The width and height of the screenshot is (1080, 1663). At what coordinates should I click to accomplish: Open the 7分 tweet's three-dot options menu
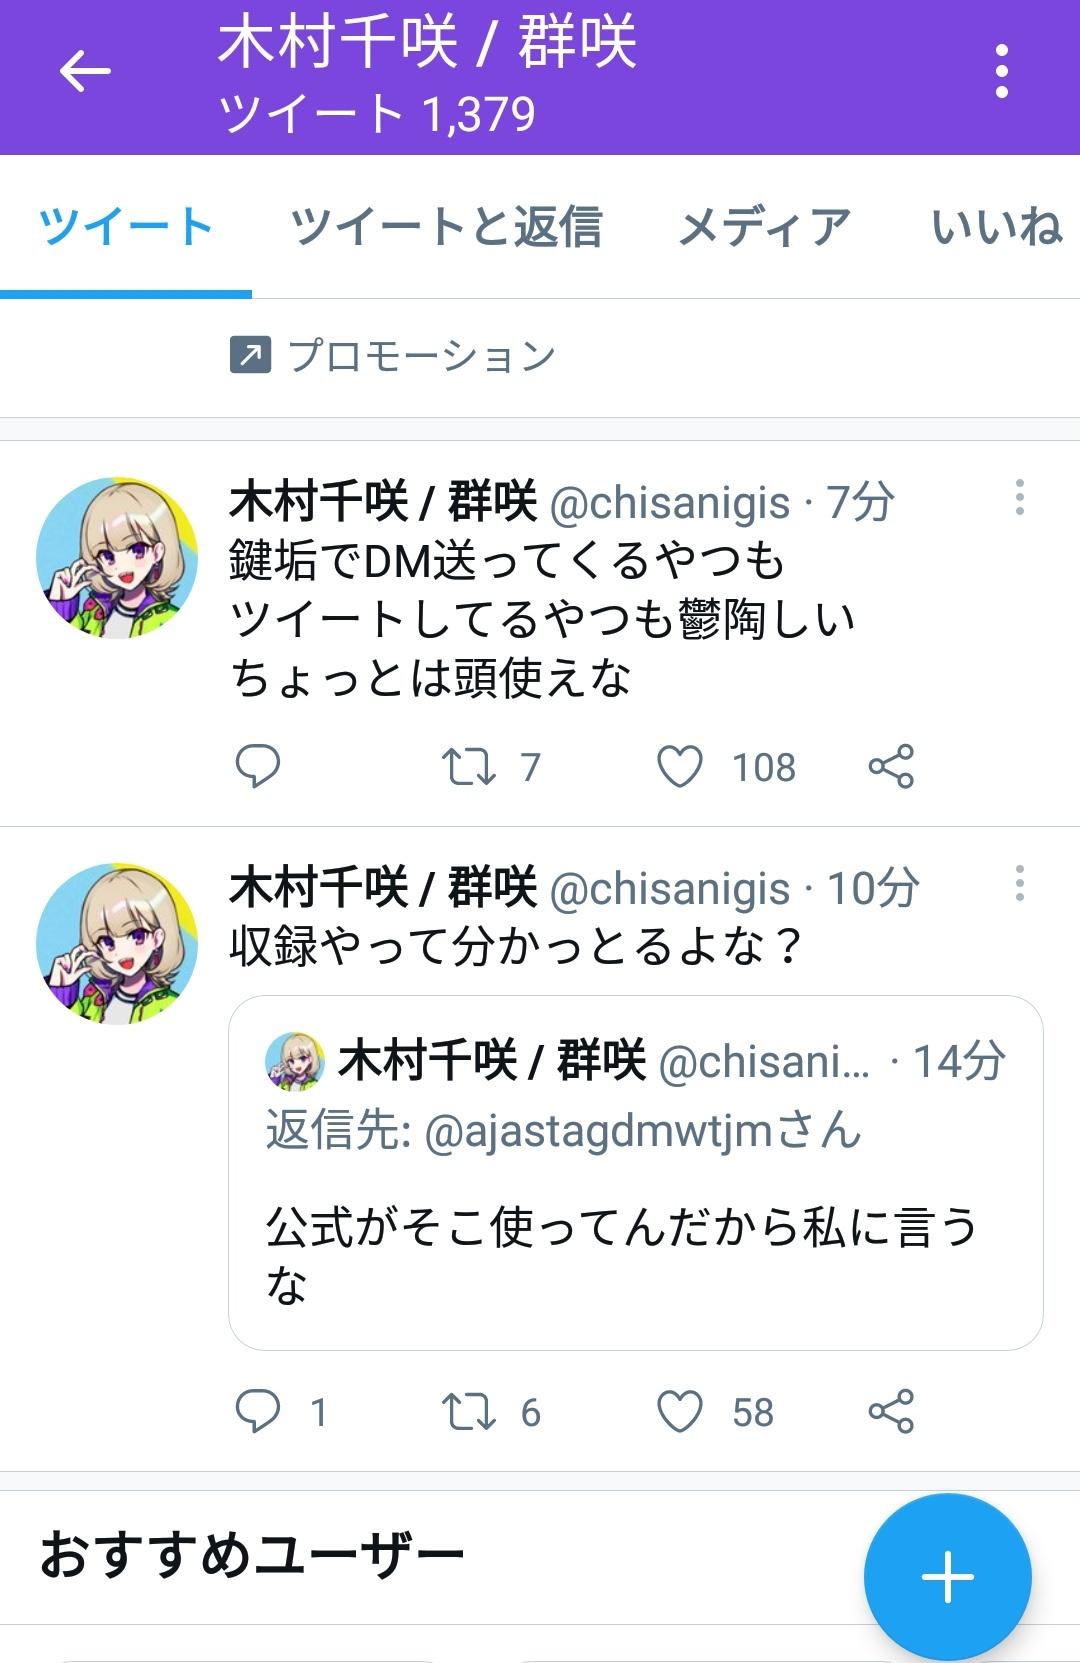[x=1019, y=498]
